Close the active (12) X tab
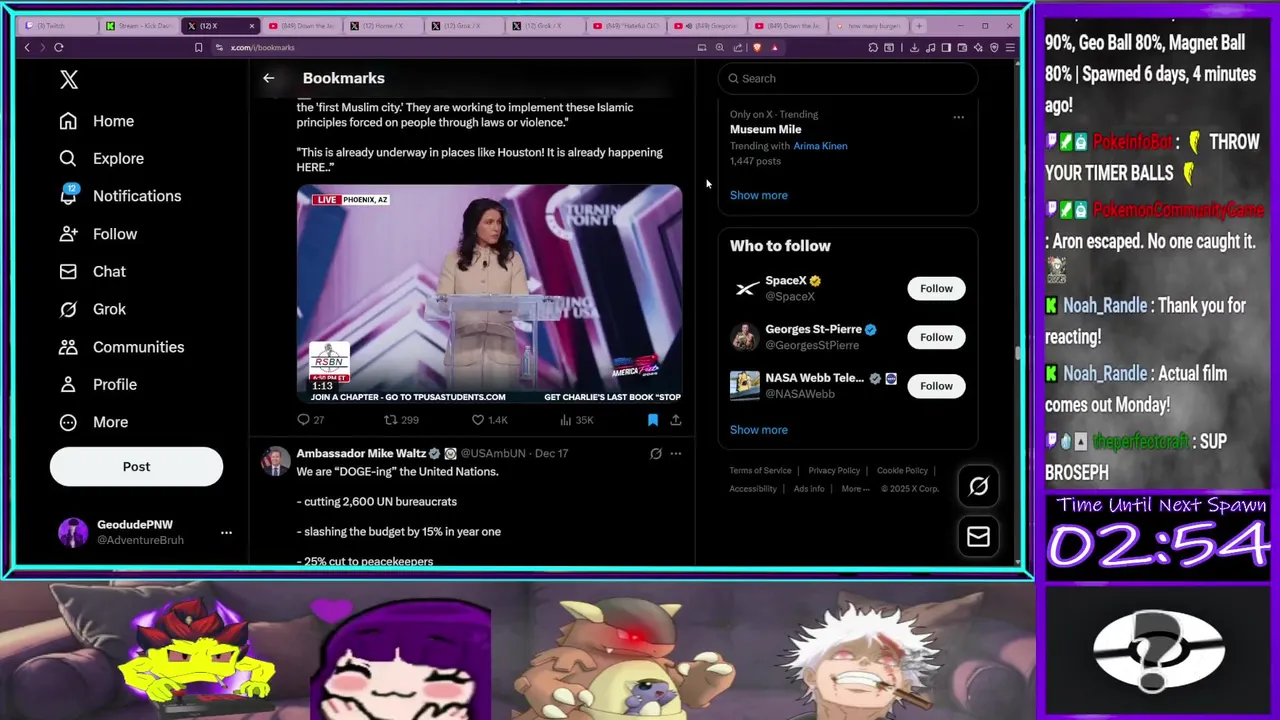Screen dimensions: 1280x720 [x=252, y=26]
